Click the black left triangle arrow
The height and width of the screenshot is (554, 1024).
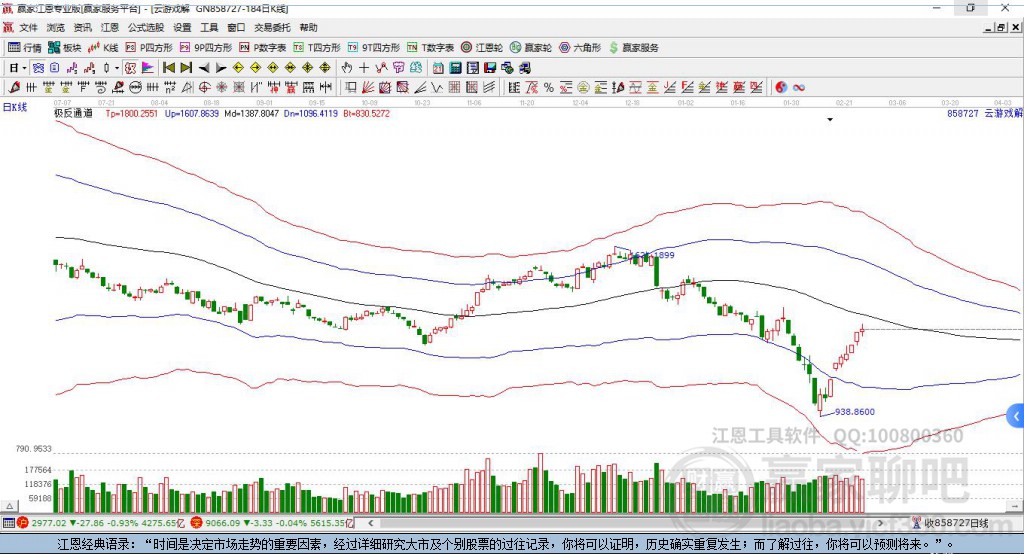pyautogui.click(x=204, y=68)
